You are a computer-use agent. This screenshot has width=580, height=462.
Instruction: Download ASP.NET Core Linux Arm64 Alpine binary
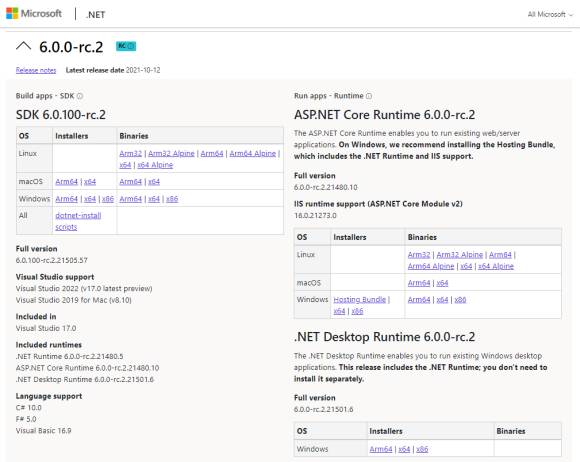(x=431, y=266)
